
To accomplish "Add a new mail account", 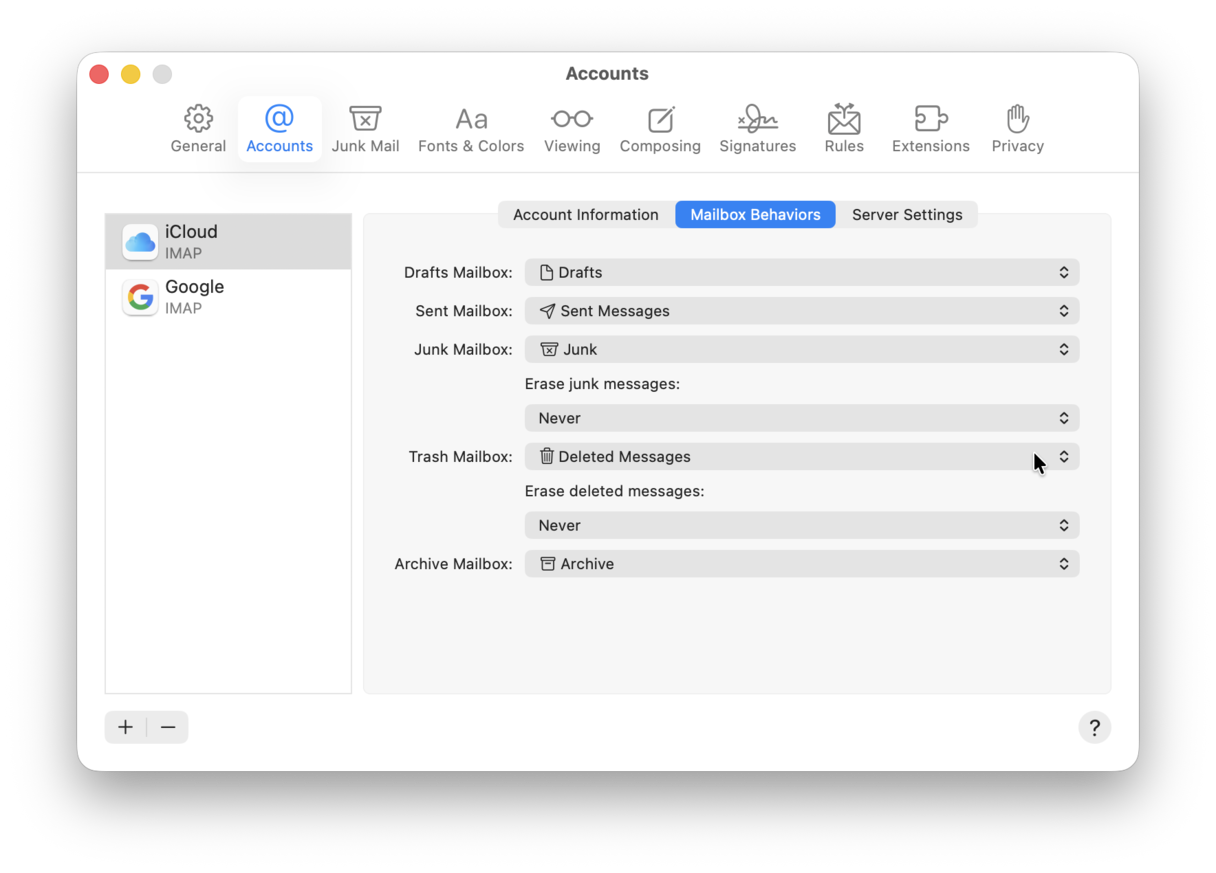I will click(125, 727).
